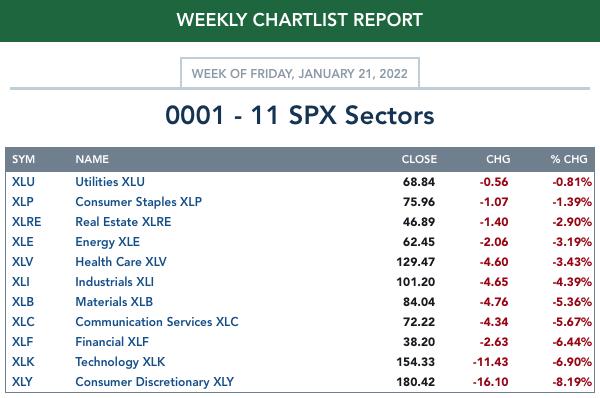Click the SYM column header

[x=23, y=159]
